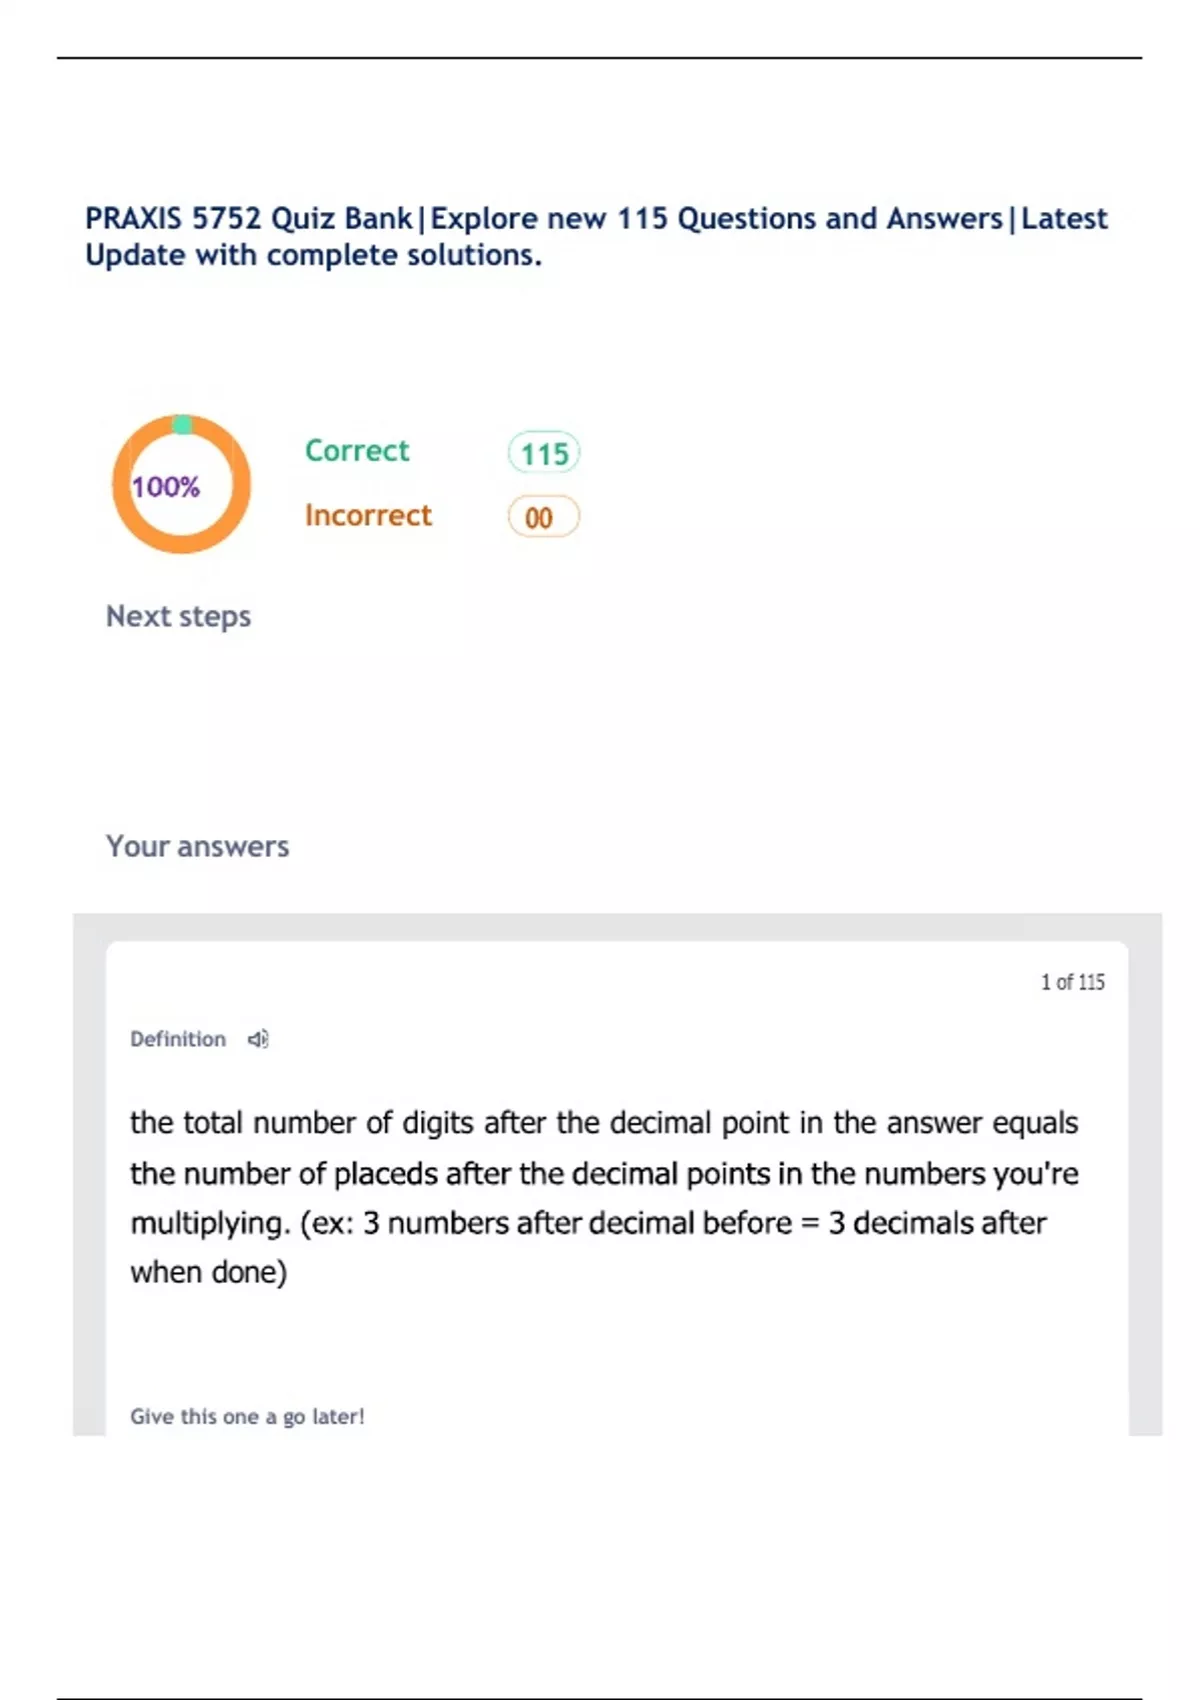Play audio with the Definition speaker icon
1200x1700 pixels.
(258, 1039)
